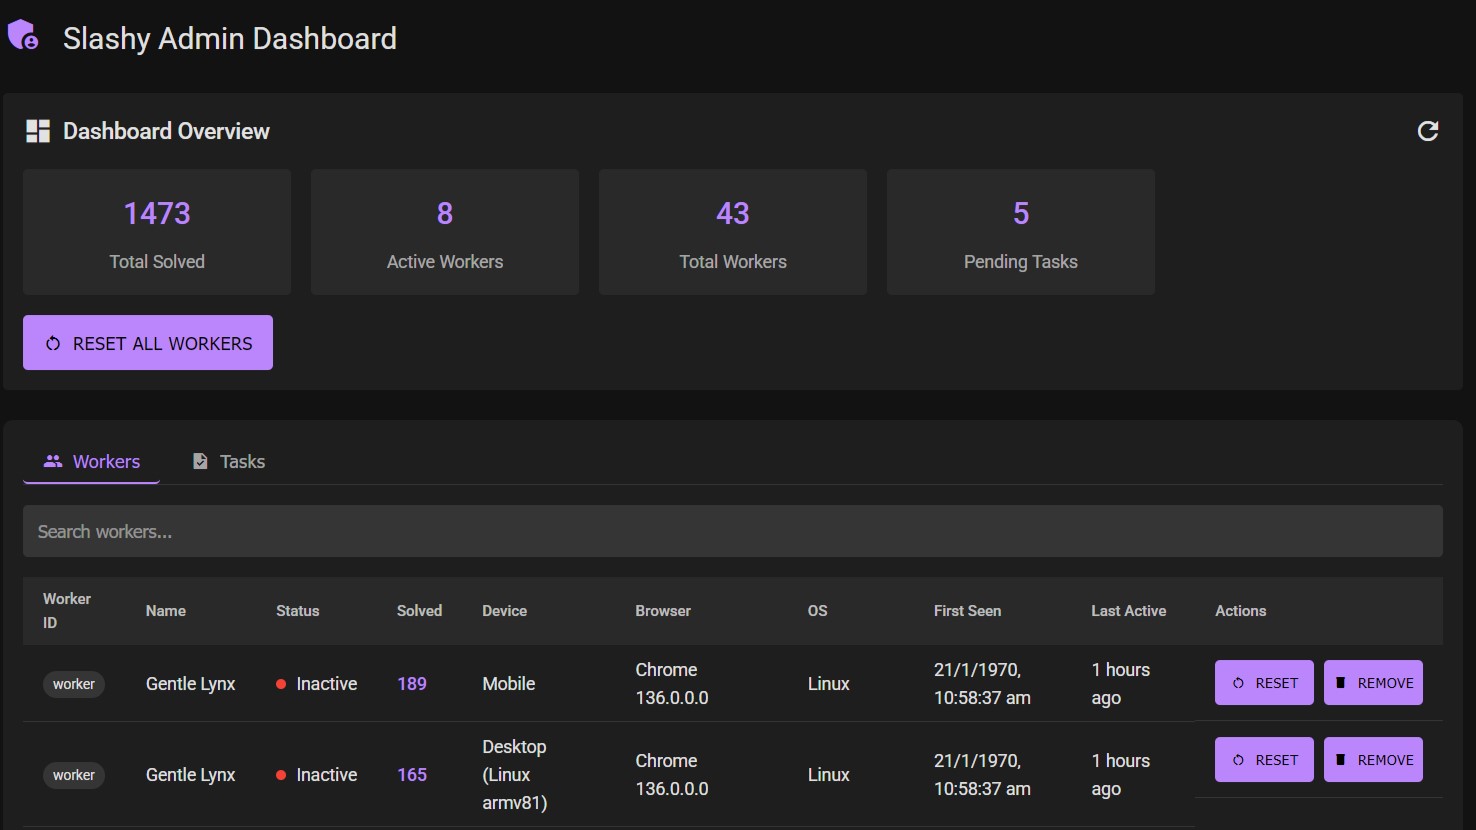1476x830 pixels.
Task: Click the 43 Total Workers card
Action: [x=733, y=232]
